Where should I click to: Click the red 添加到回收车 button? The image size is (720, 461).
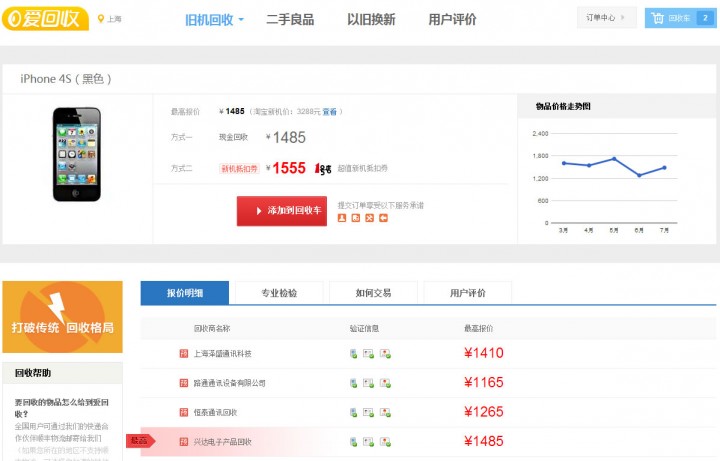282,211
